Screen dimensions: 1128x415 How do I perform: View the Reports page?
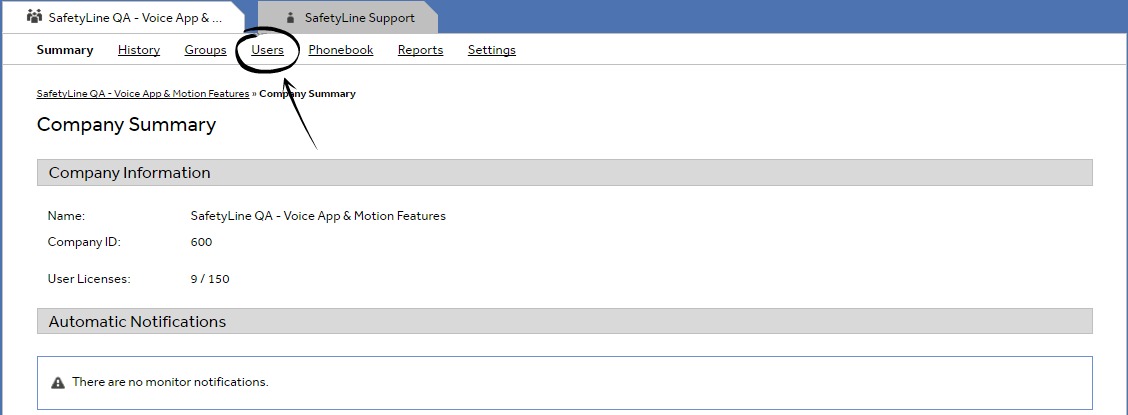coord(420,50)
